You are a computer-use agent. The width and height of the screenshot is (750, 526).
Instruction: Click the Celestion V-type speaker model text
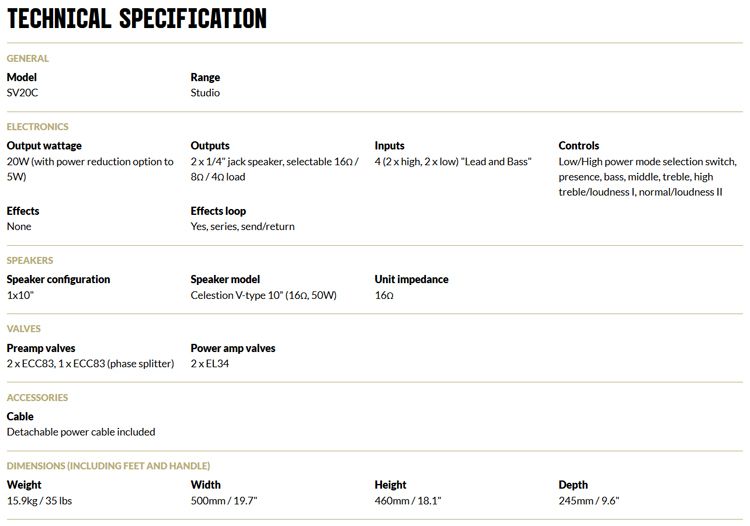tap(264, 295)
